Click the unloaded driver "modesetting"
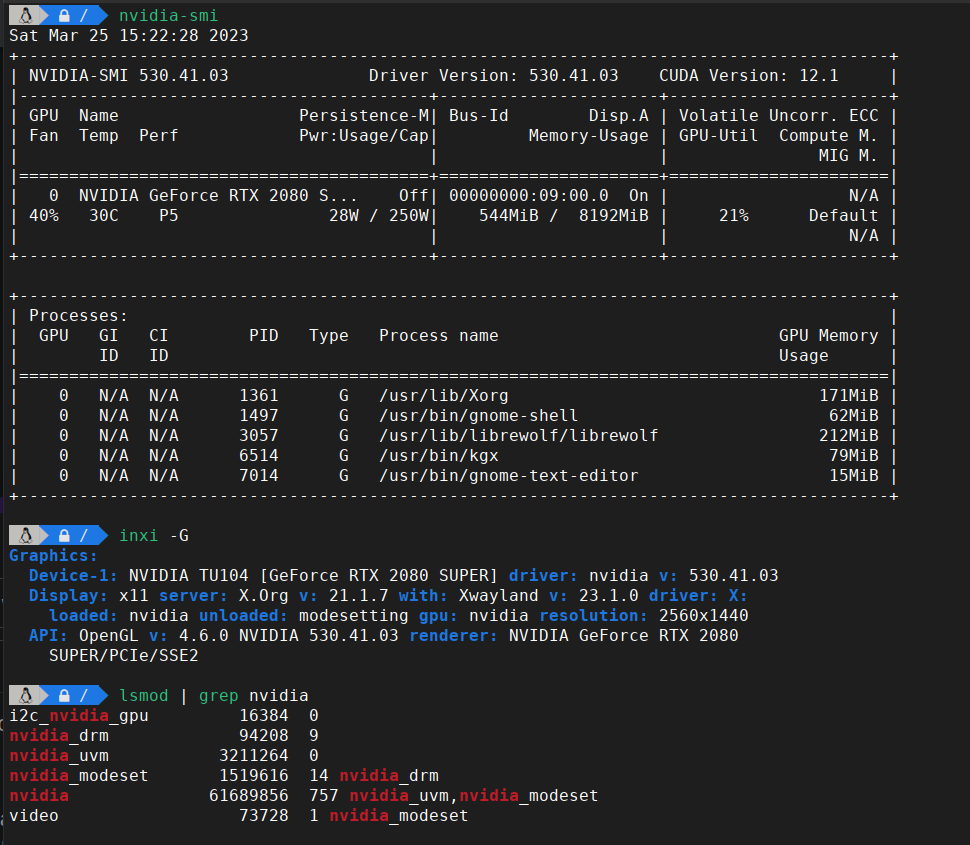The image size is (970, 845). click(354, 616)
